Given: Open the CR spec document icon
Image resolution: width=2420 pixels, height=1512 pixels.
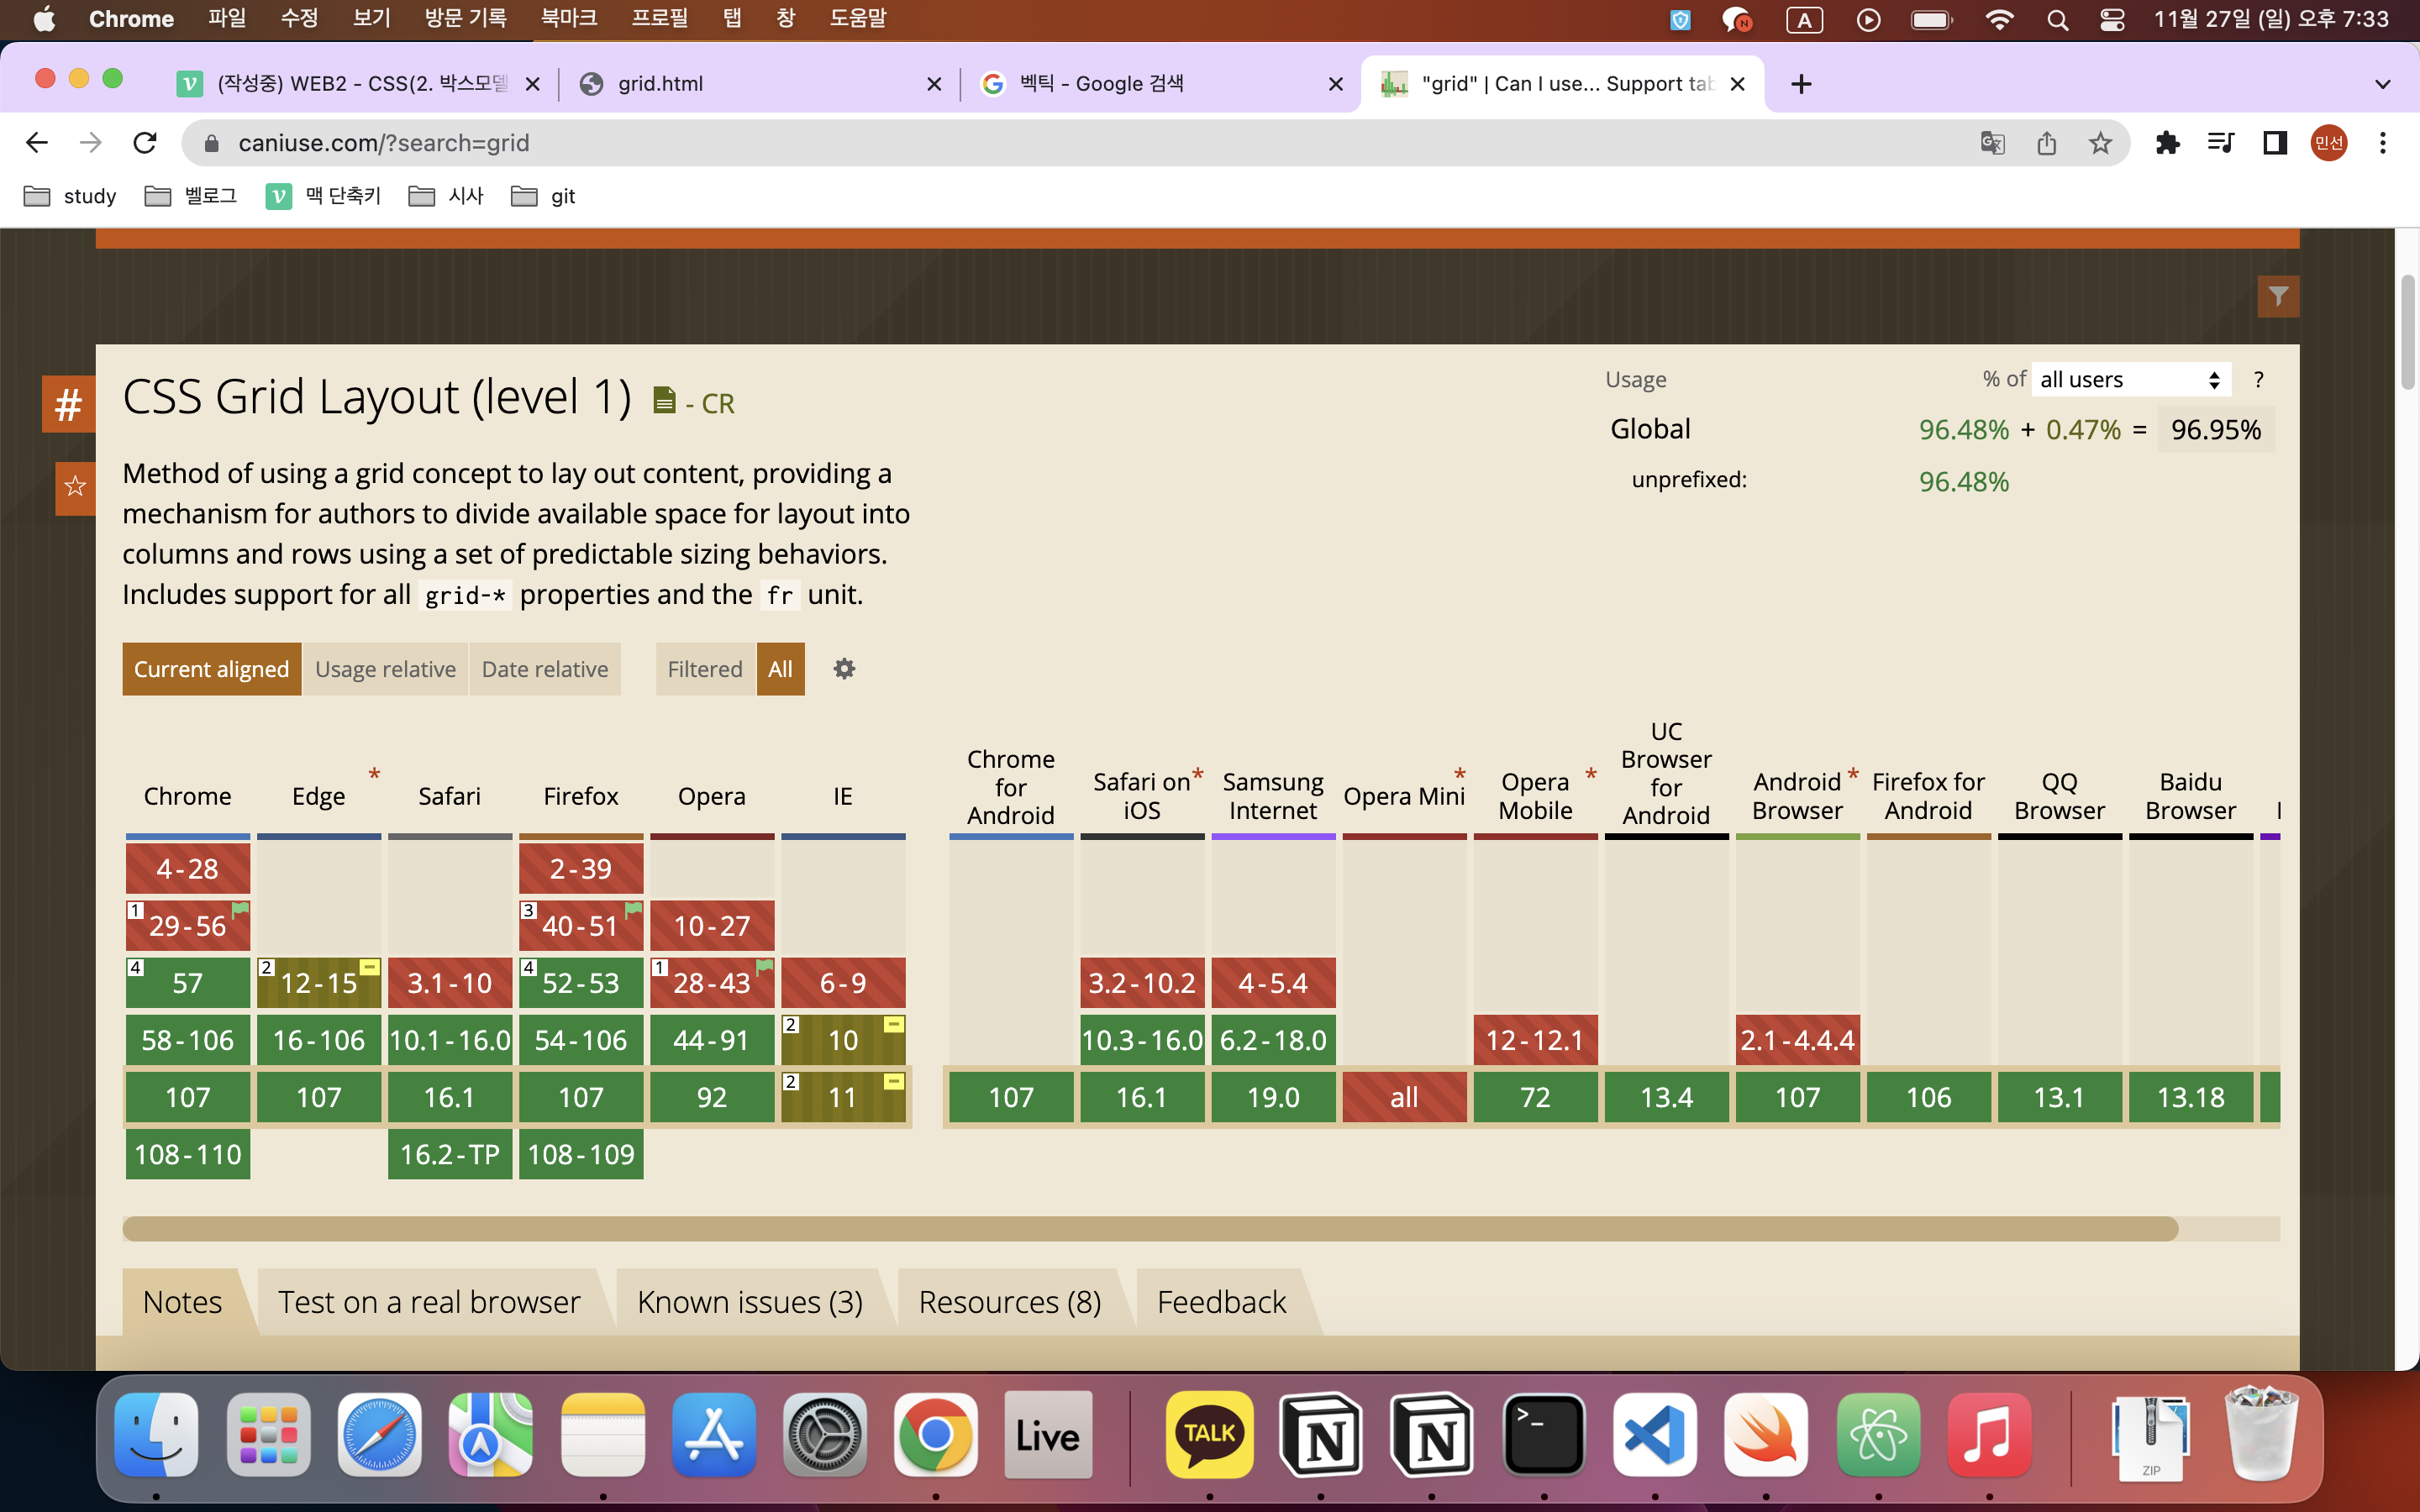Looking at the screenshot, I should coord(664,400).
